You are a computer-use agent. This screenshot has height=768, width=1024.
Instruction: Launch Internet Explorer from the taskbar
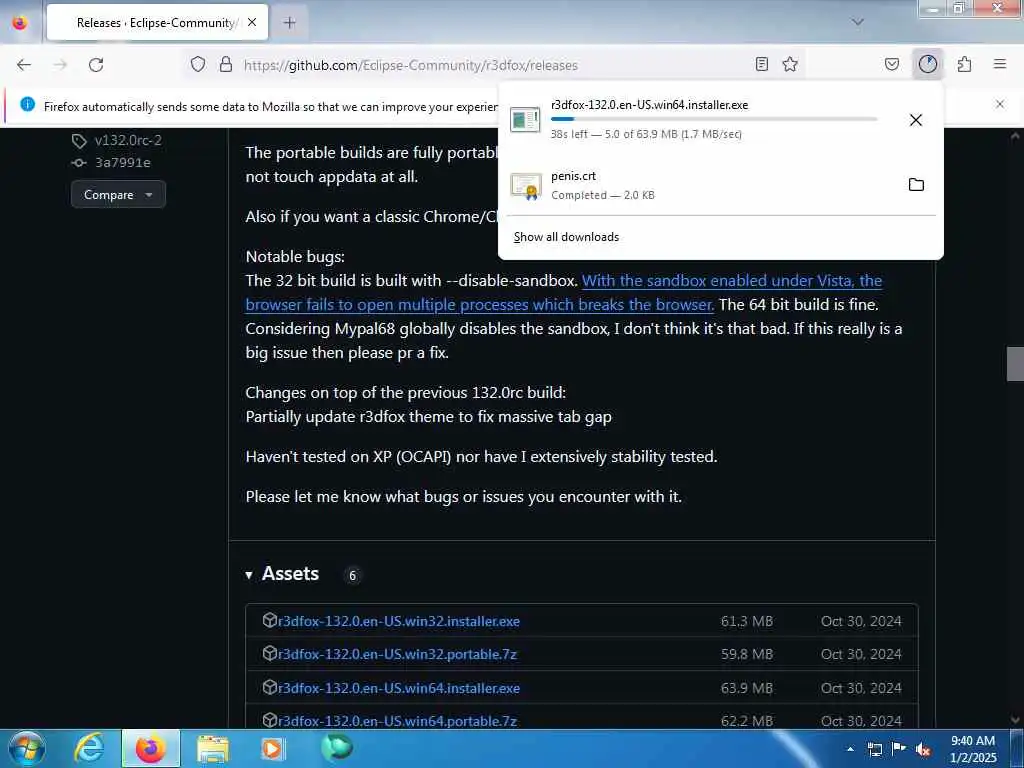click(89, 748)
